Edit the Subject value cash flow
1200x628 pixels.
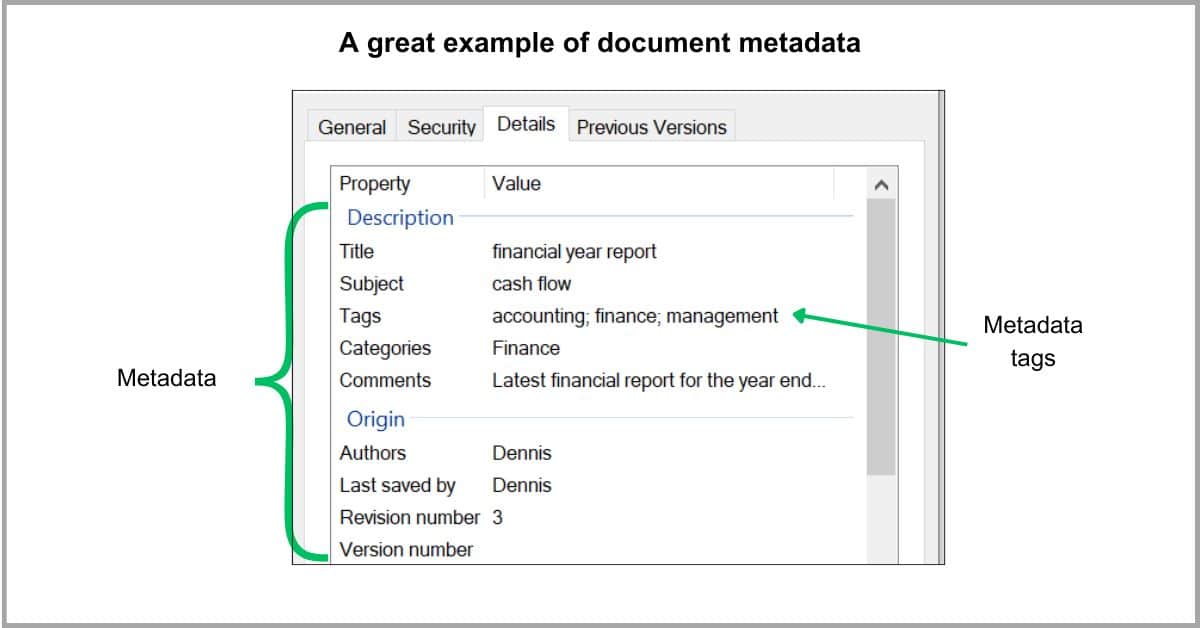tap(532, 284)
